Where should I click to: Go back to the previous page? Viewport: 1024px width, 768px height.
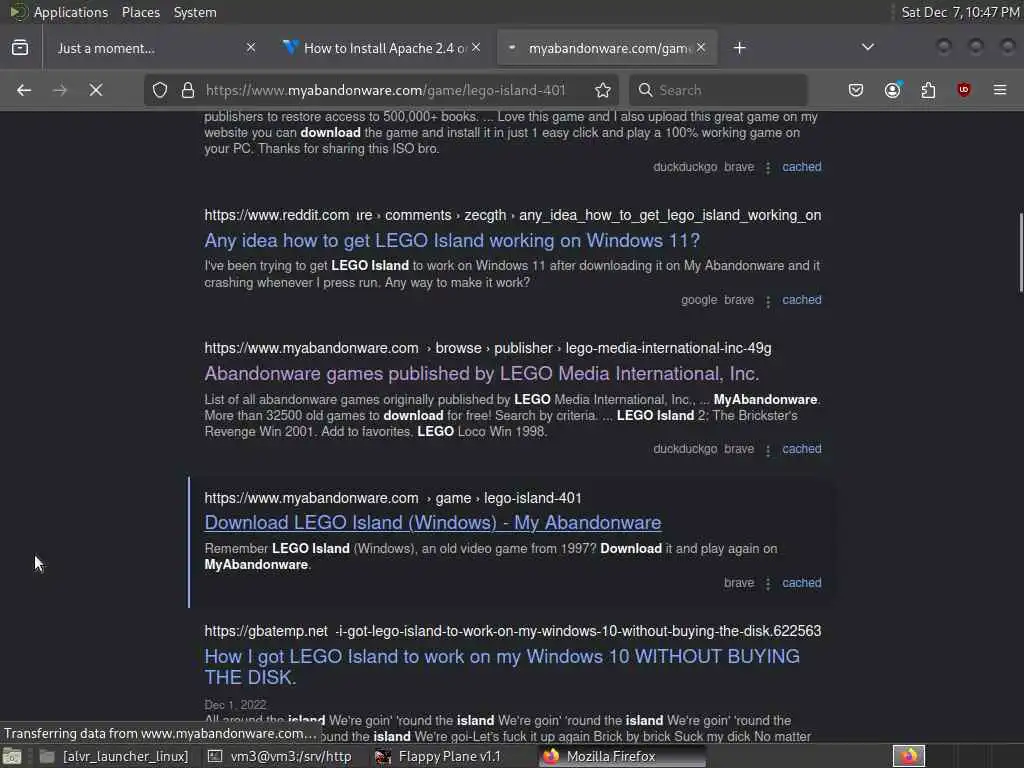click(x=24, y=90)
